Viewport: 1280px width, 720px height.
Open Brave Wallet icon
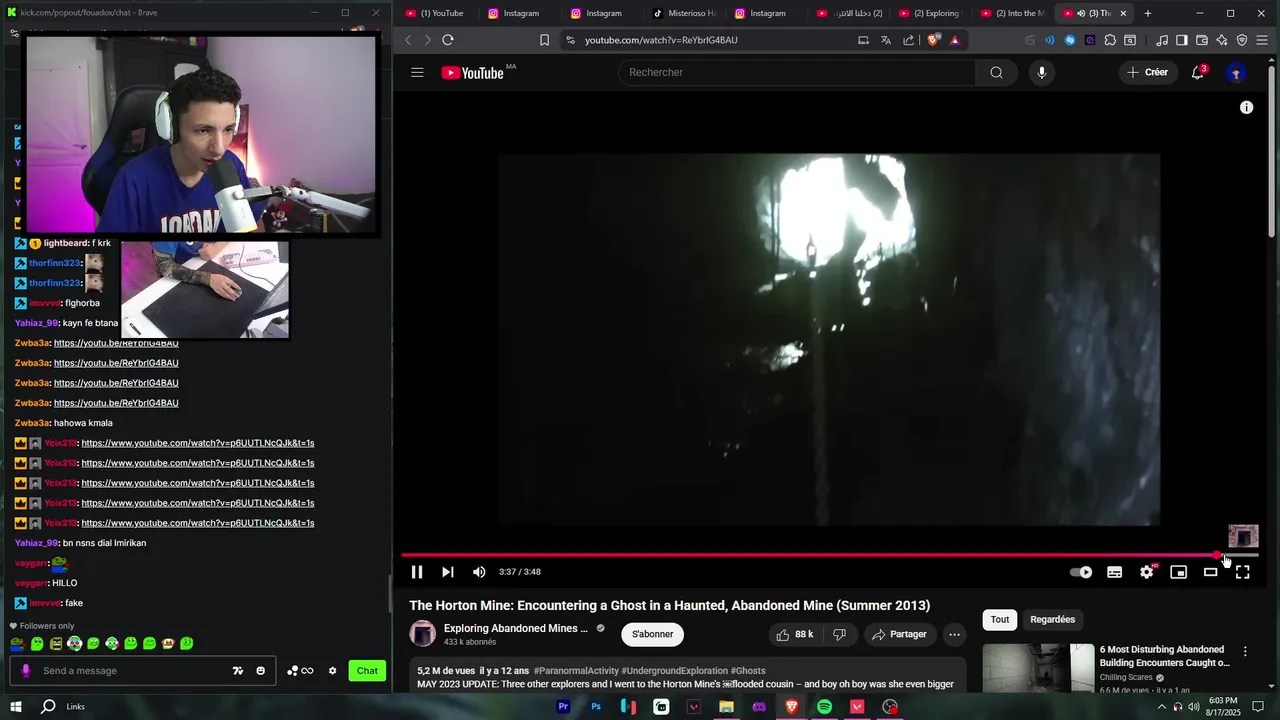[x=1202, y=40]
